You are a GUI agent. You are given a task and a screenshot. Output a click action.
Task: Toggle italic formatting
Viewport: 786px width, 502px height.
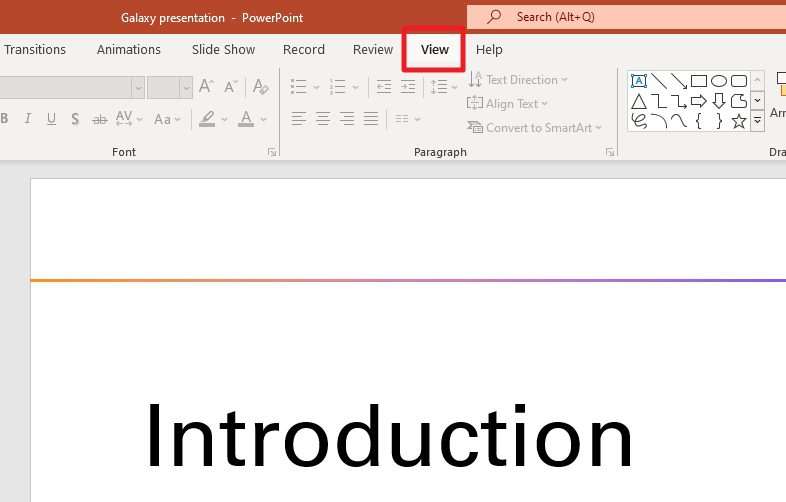(x=28, y=119)
